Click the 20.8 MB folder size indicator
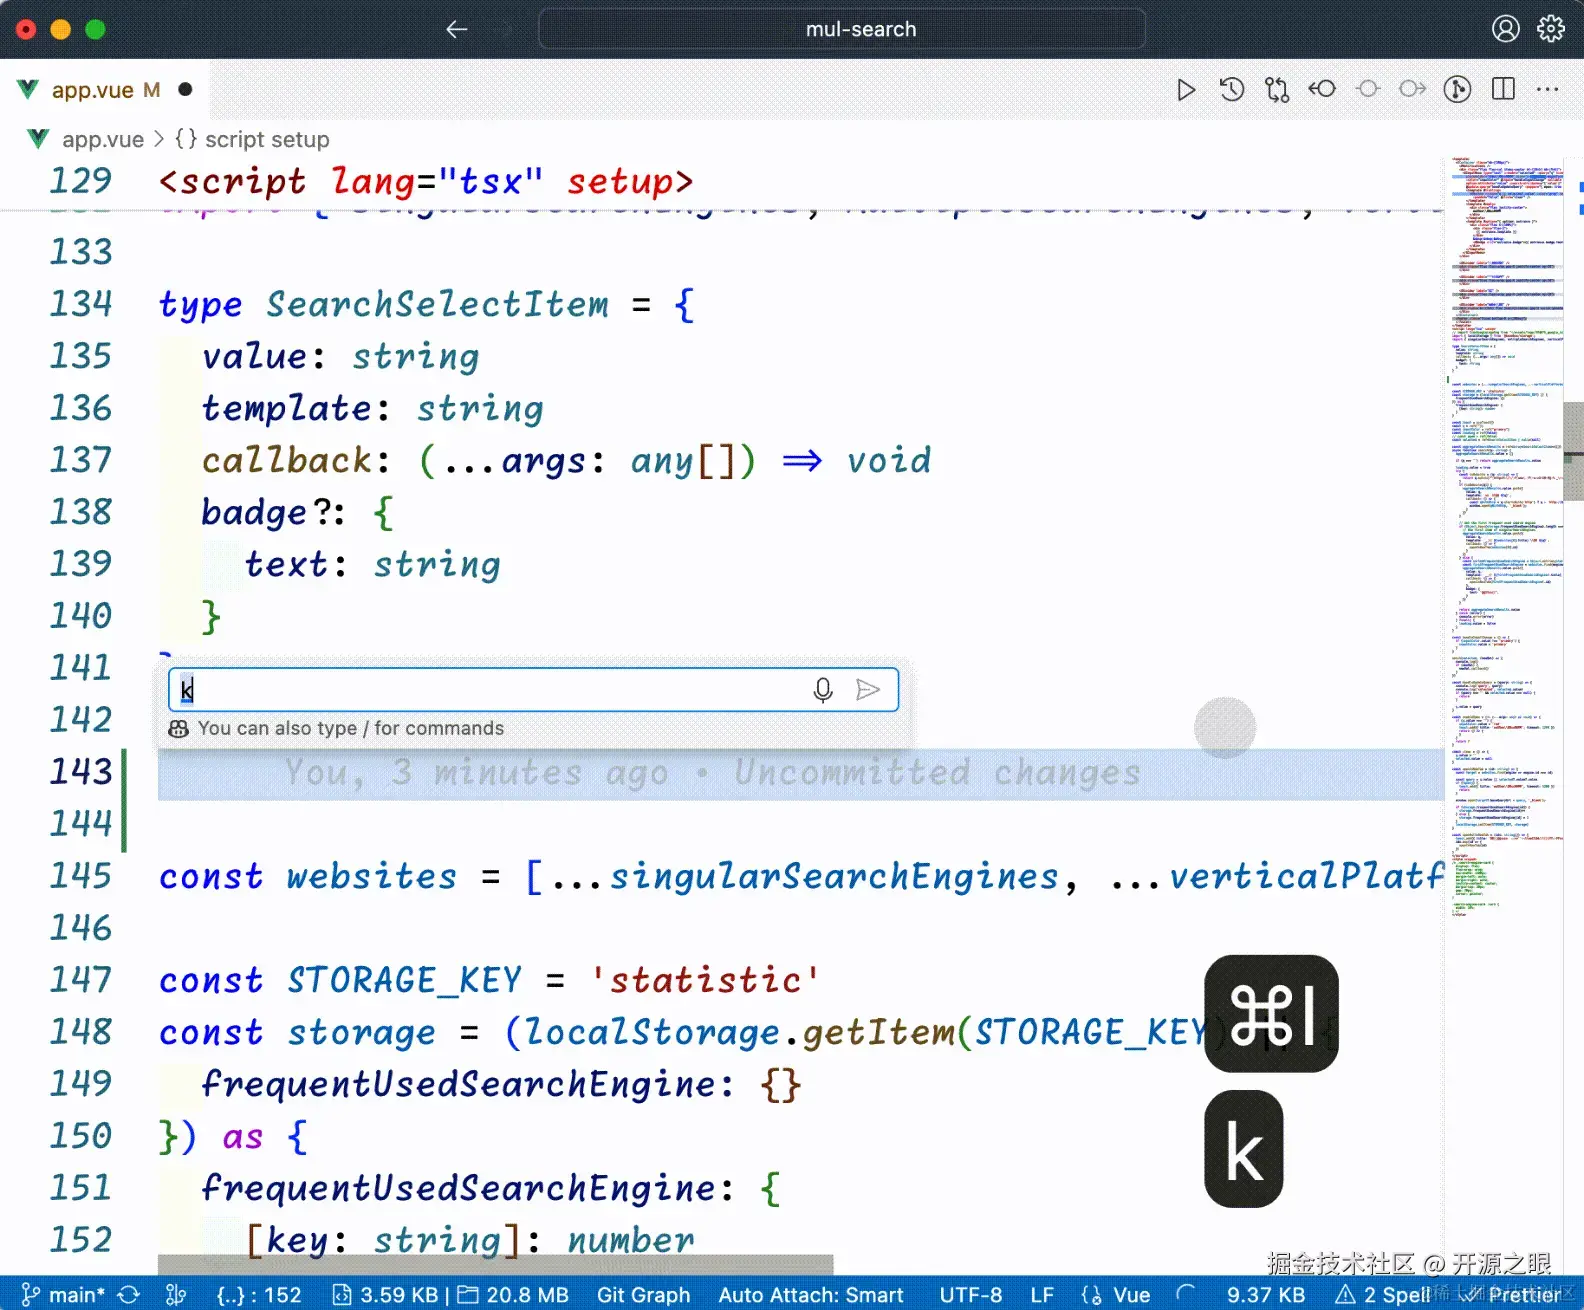Image resolution: width=1584 pixels, height=1310 pixels. point(513,1295)
